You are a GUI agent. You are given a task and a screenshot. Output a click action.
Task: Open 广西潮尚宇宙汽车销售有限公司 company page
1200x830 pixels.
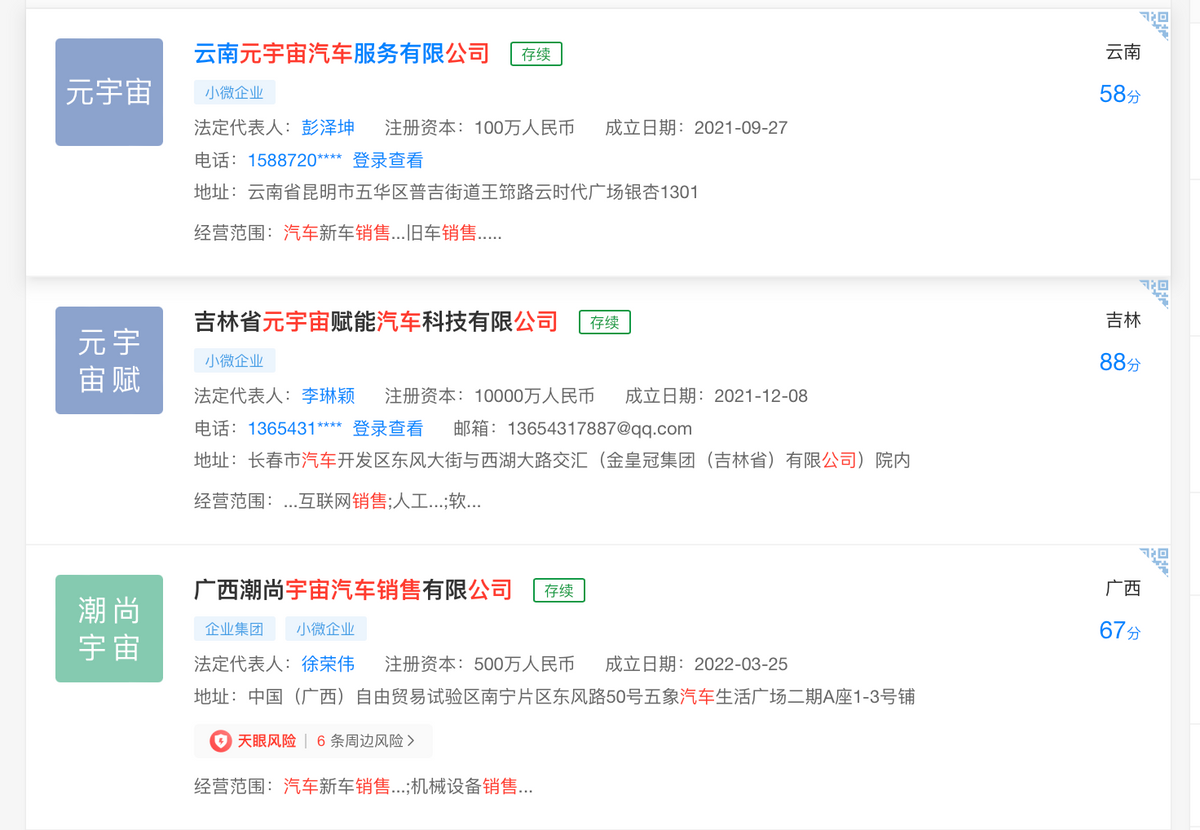point(352,589)
